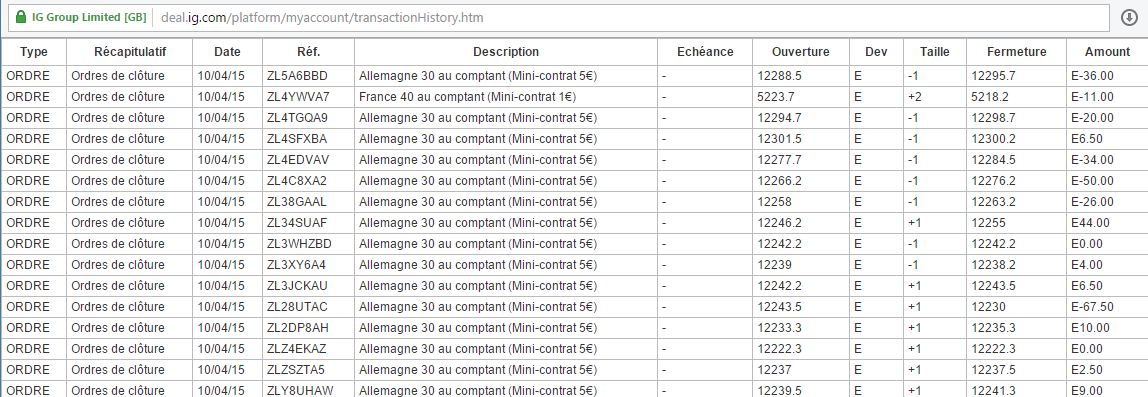Click amount E-36.00
1148x397 pixels.
click(1092, 75)
